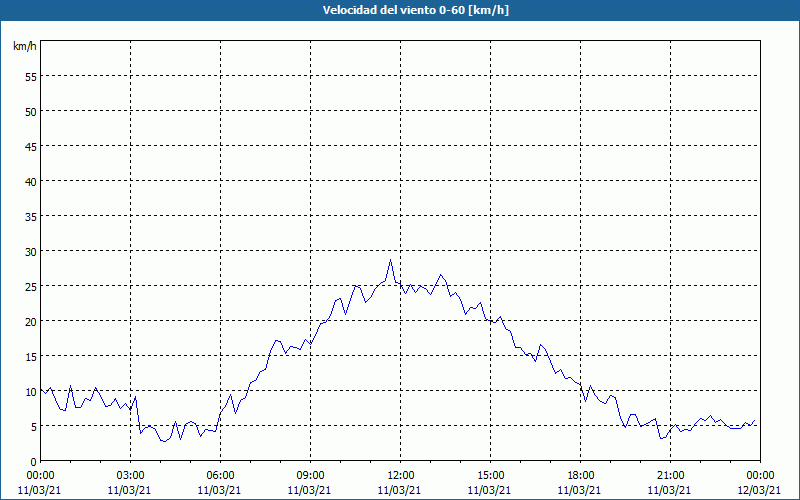Click the '03:00' time label
The height and width of the screenshot is (500, 800).
coord(130,476)
